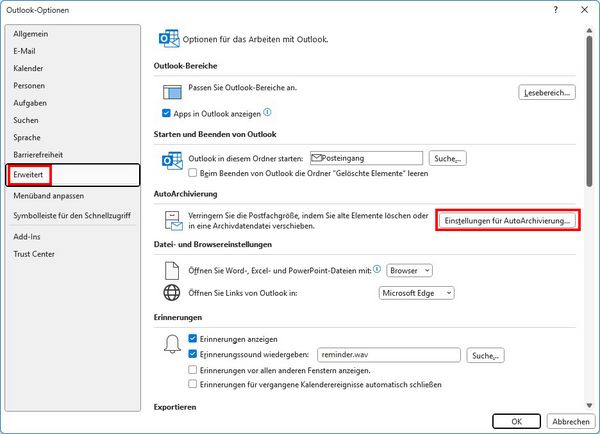Click the Lesebereich... button

click(x=547, y=93)
